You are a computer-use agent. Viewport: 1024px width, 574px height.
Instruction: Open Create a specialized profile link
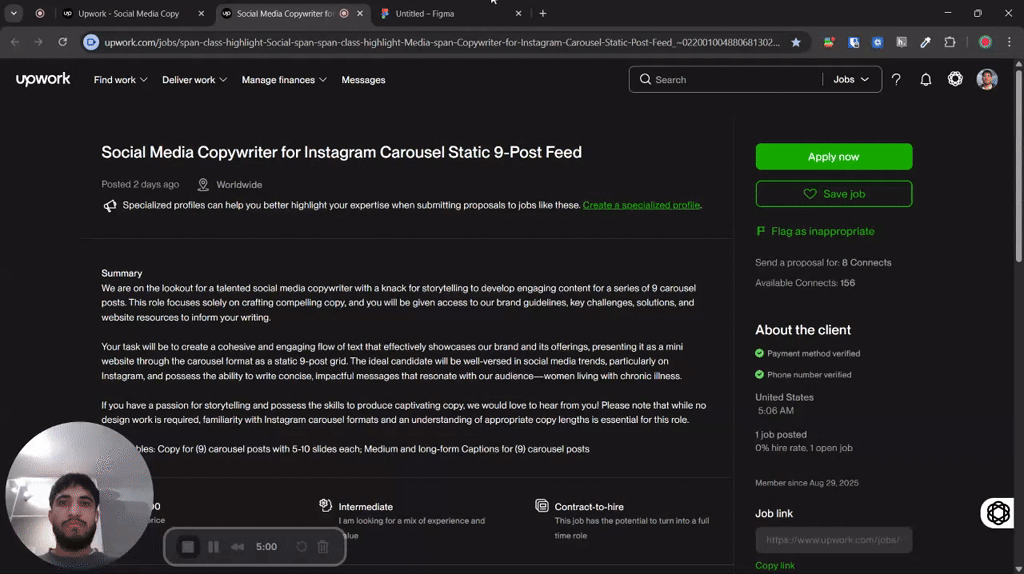click(x=641, y=205)
